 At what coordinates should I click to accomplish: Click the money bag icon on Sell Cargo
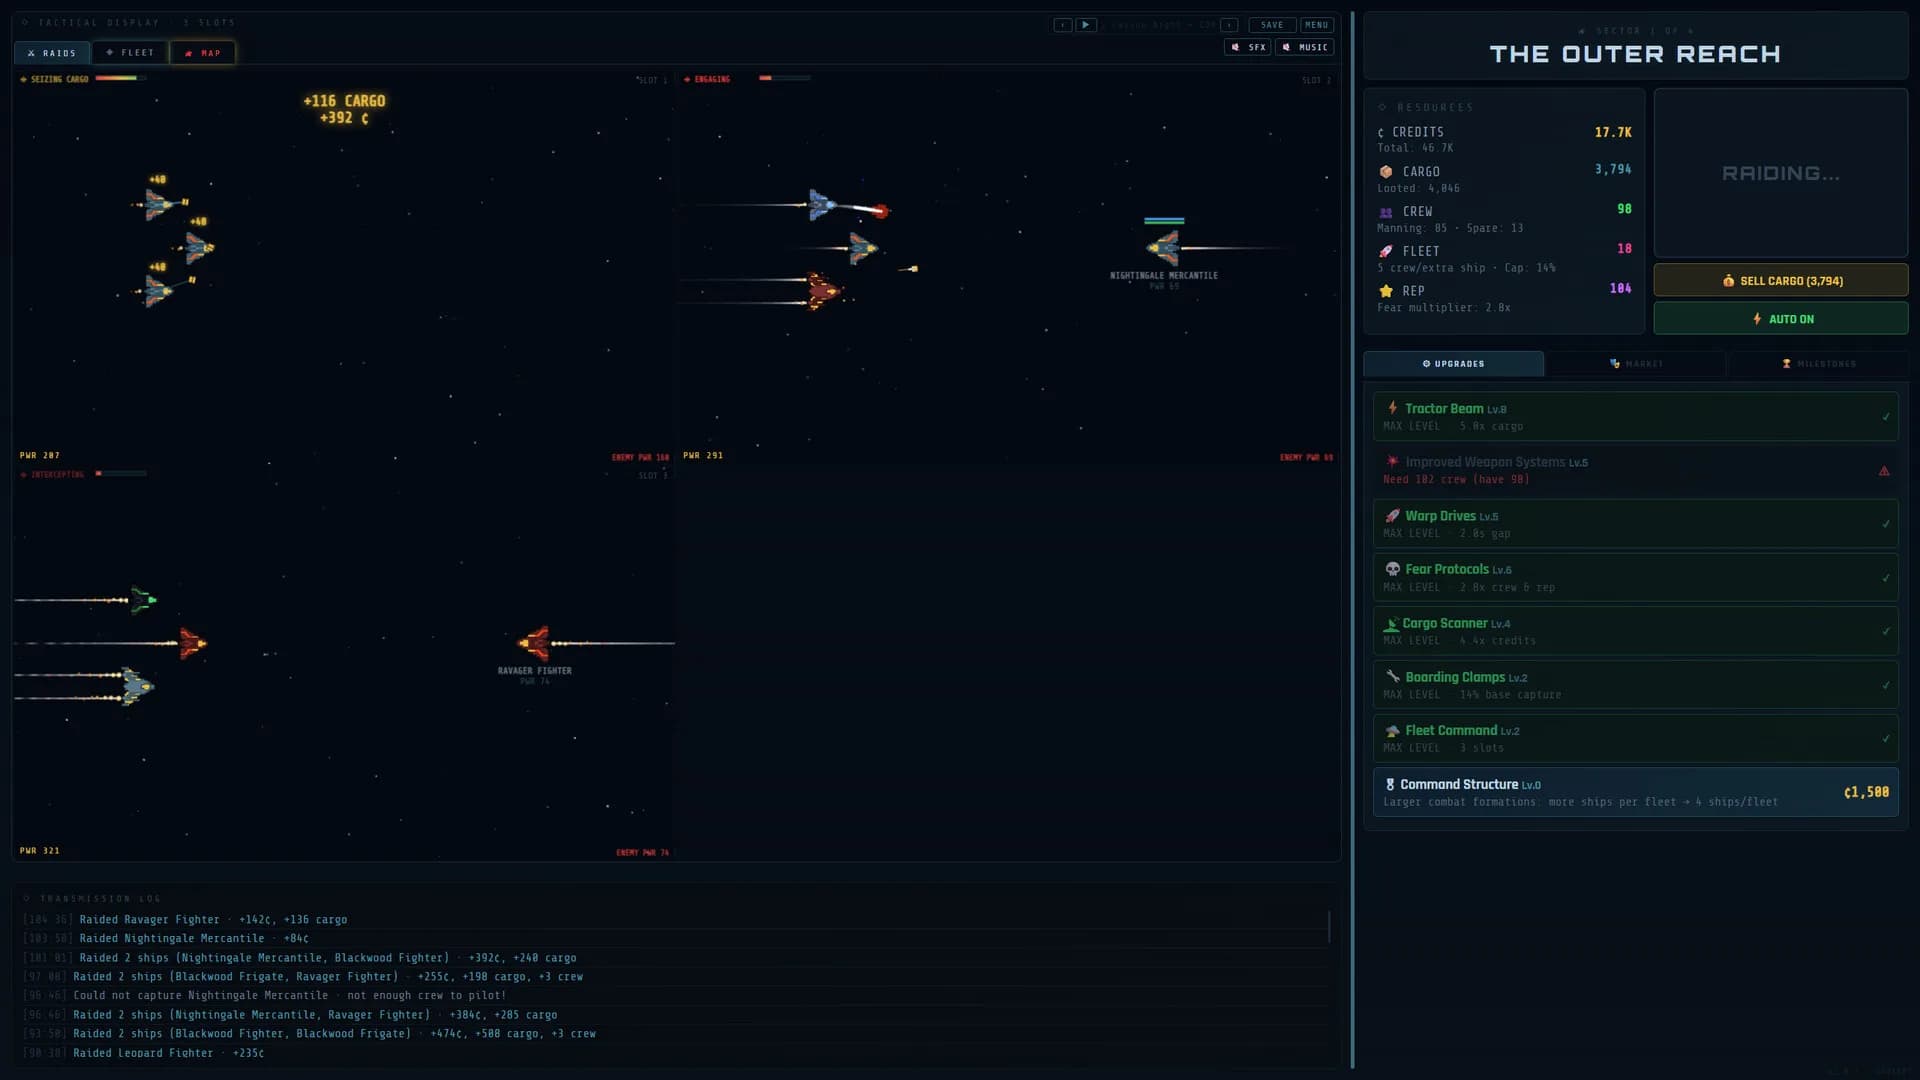1728,281
